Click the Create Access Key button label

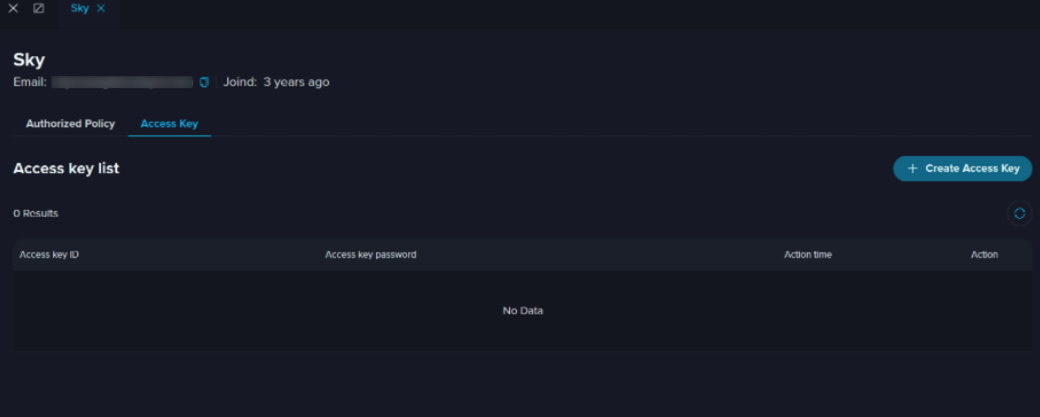[972, 168]
